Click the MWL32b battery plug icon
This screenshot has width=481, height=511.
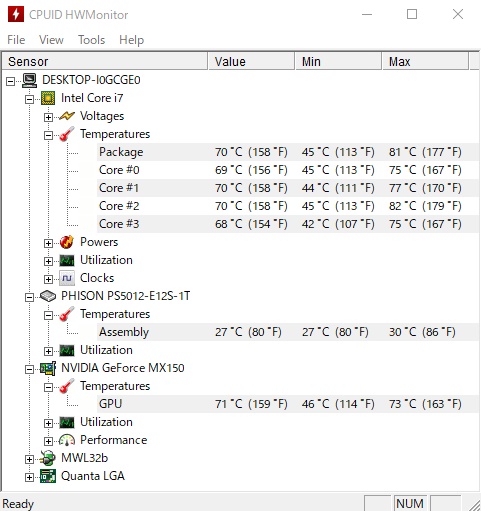(x=48, y=458)
